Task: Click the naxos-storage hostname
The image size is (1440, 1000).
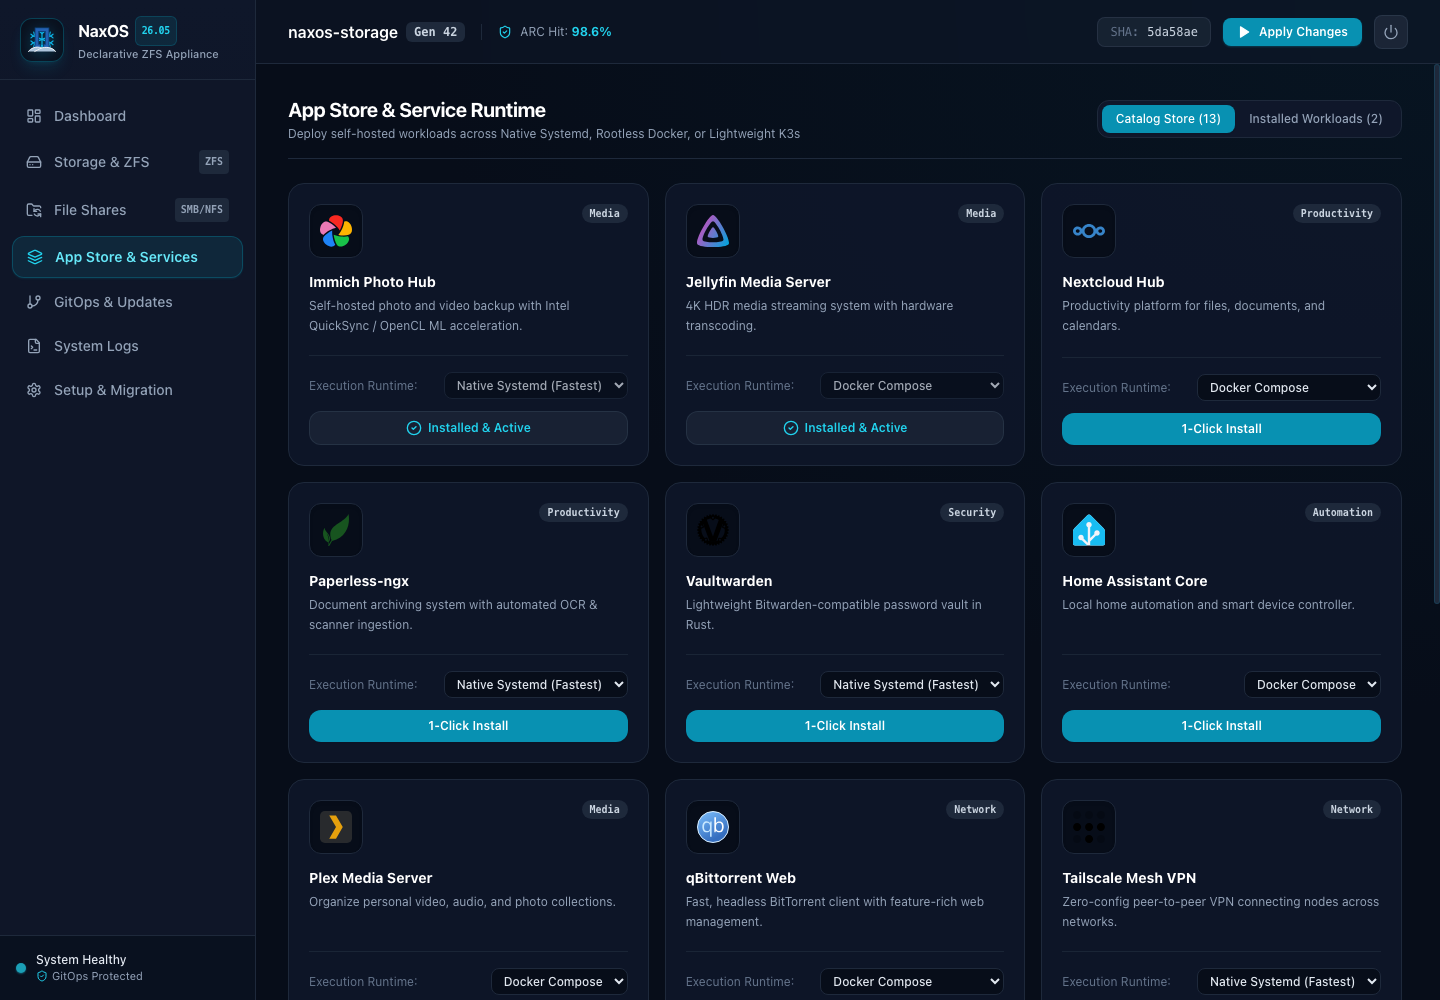Action: [343, 32]
